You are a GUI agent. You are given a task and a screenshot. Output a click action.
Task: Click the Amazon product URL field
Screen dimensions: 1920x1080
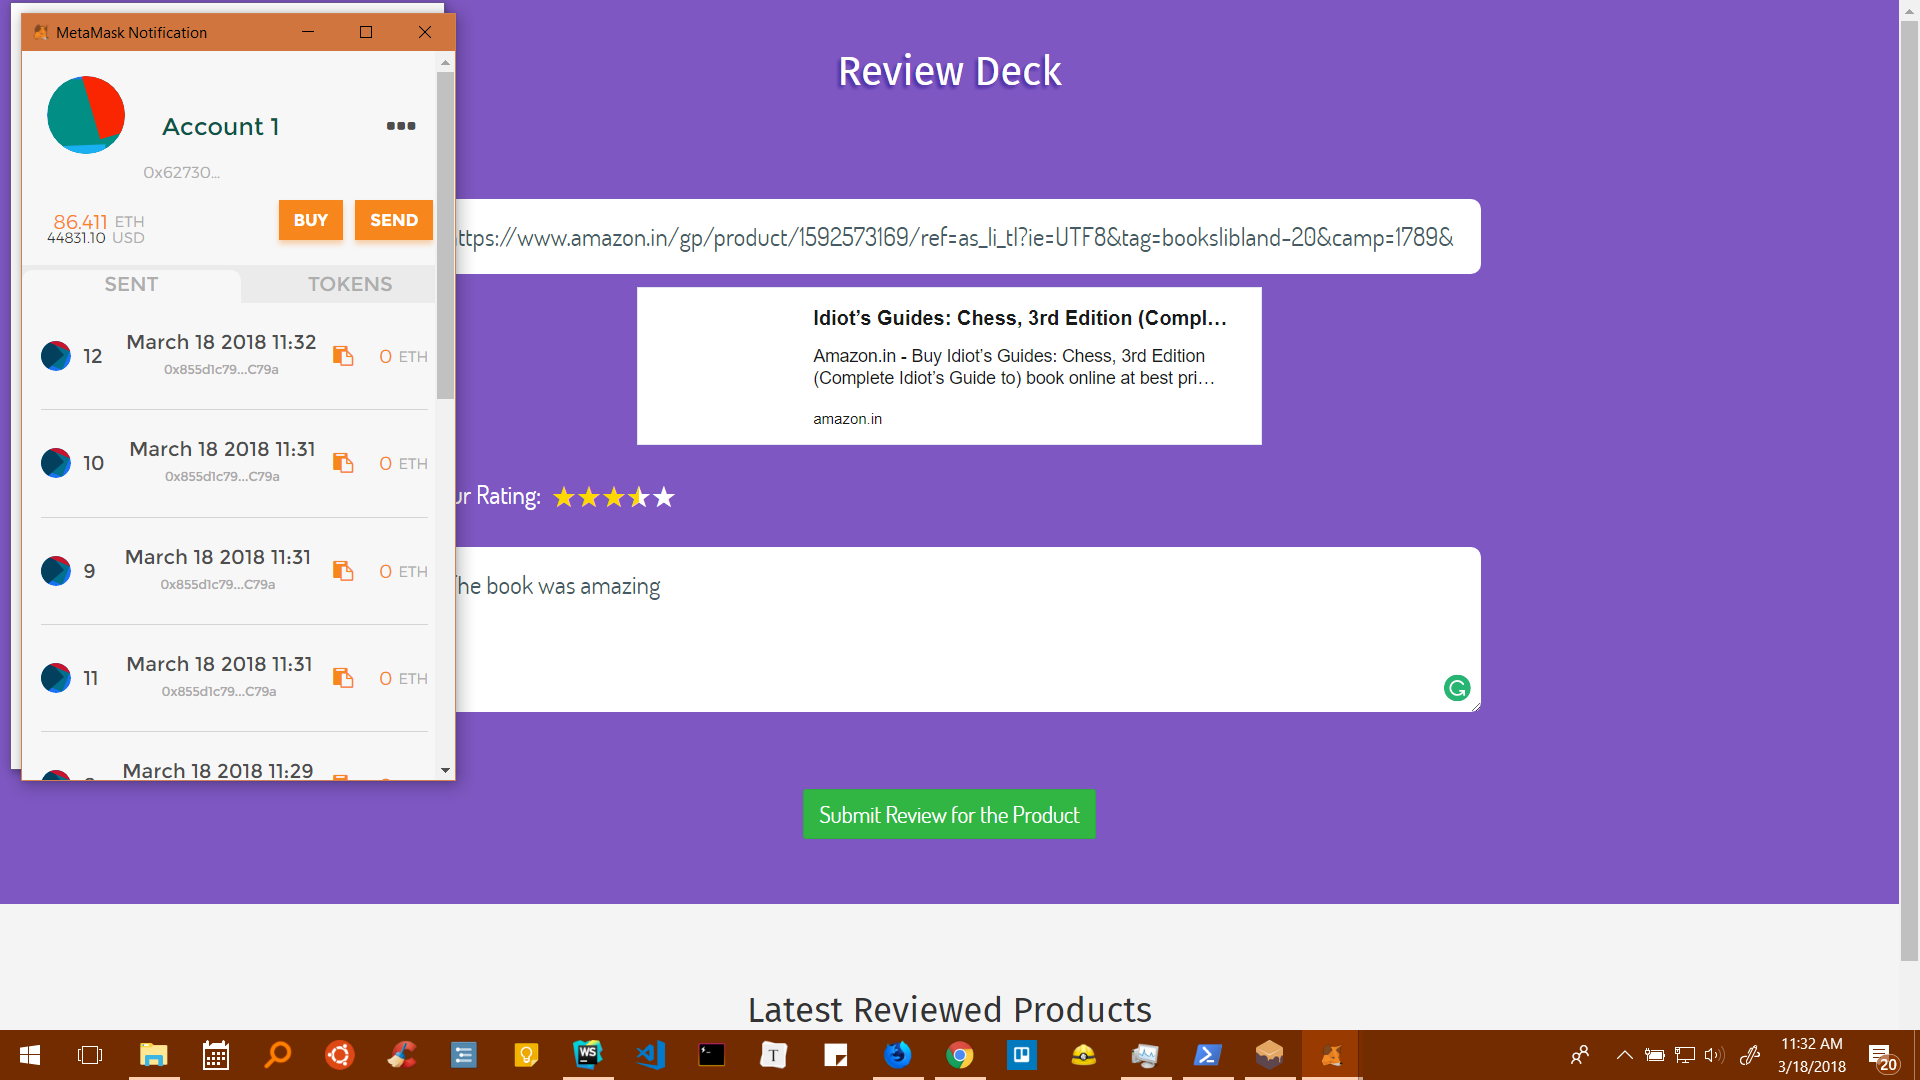click(960, 237)
